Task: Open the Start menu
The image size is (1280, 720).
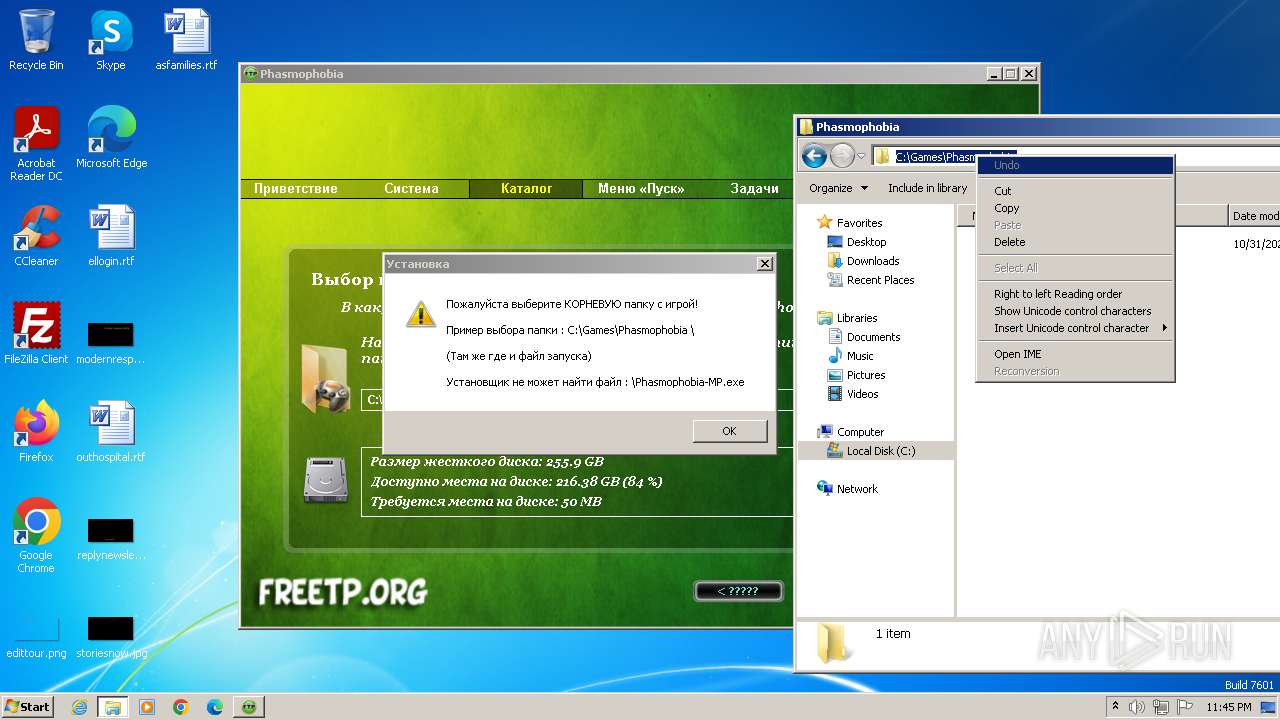Action: [27, 707]
